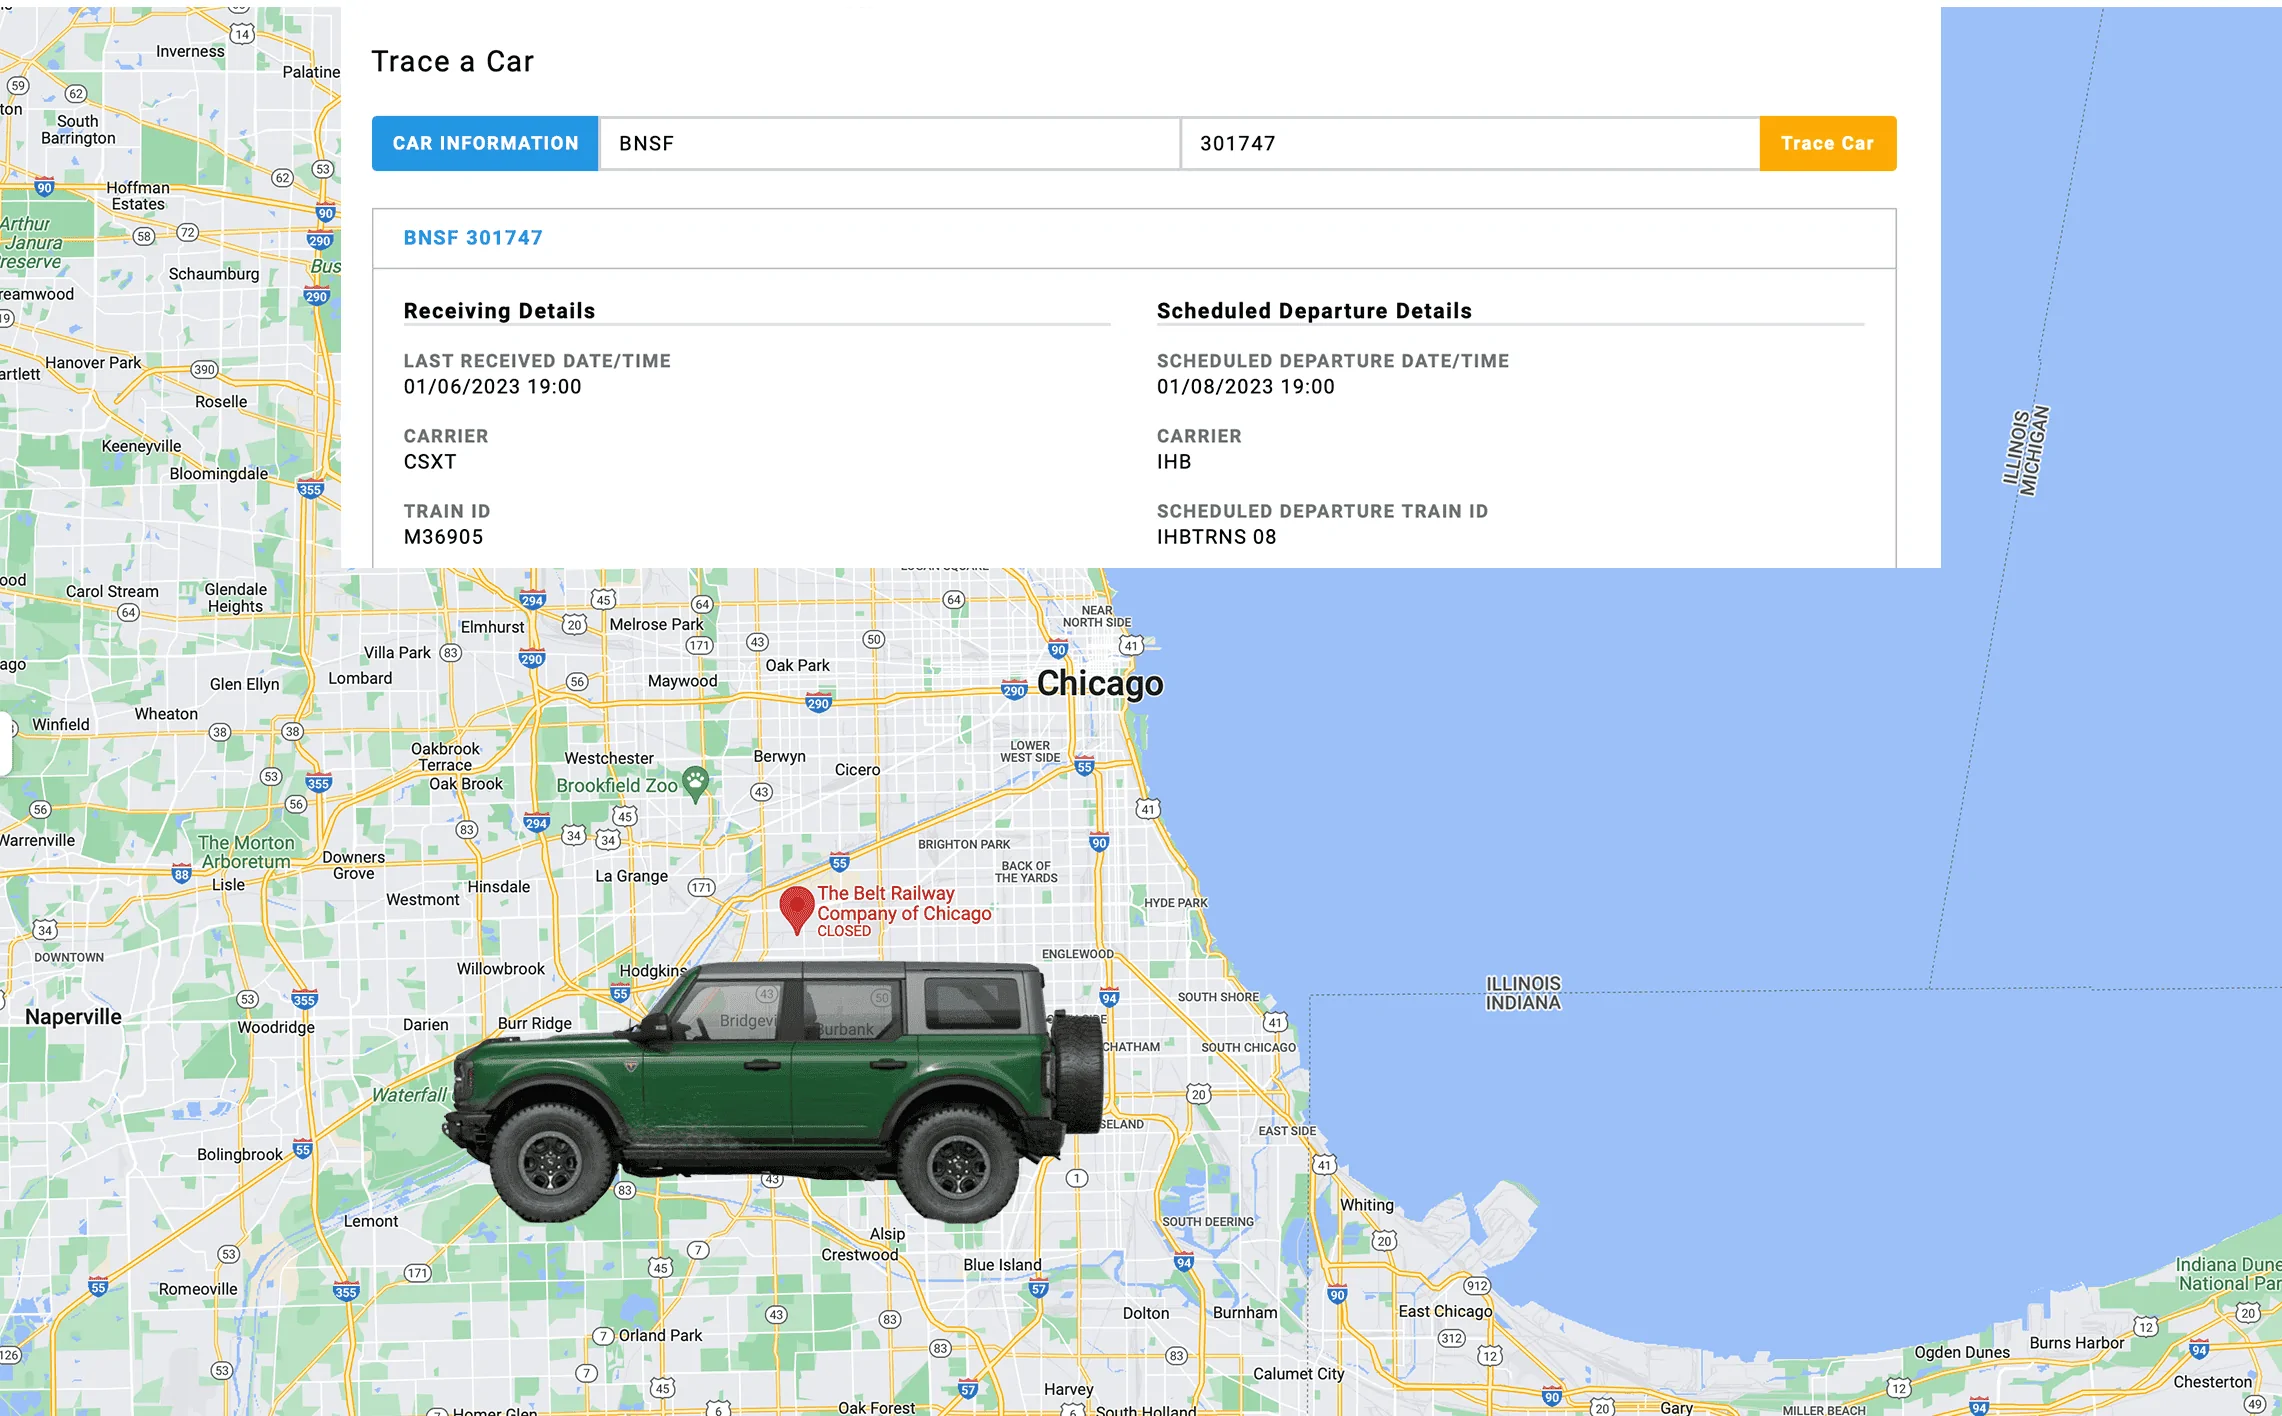This screenshot has width=2282, height=1416.
Task: Click the Scheduled Departure Details heading
Action: pos(1314,311)
